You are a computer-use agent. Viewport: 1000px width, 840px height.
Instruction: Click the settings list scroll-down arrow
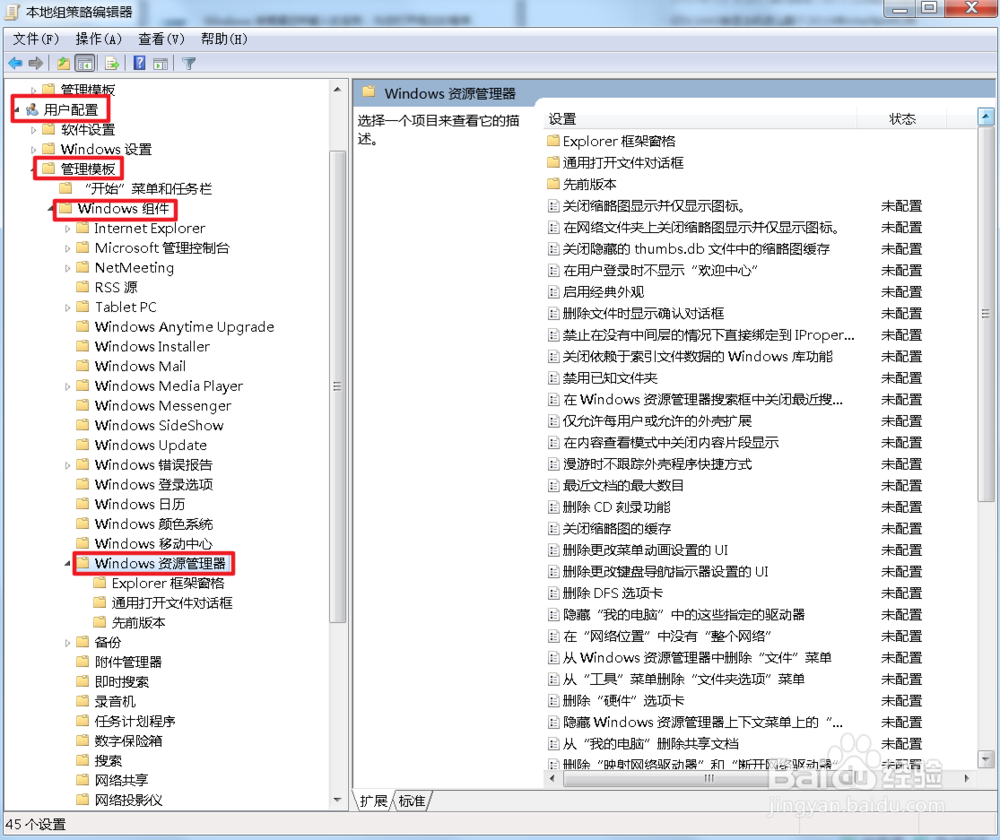point(986,759)
